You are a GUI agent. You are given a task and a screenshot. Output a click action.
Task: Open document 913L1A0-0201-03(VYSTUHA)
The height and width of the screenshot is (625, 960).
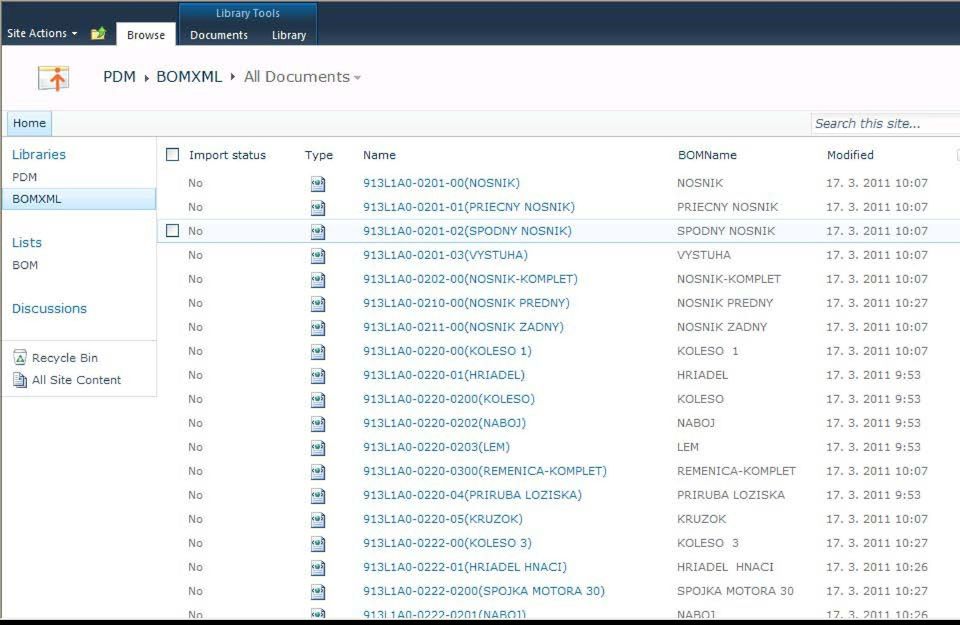pos(445,255)
